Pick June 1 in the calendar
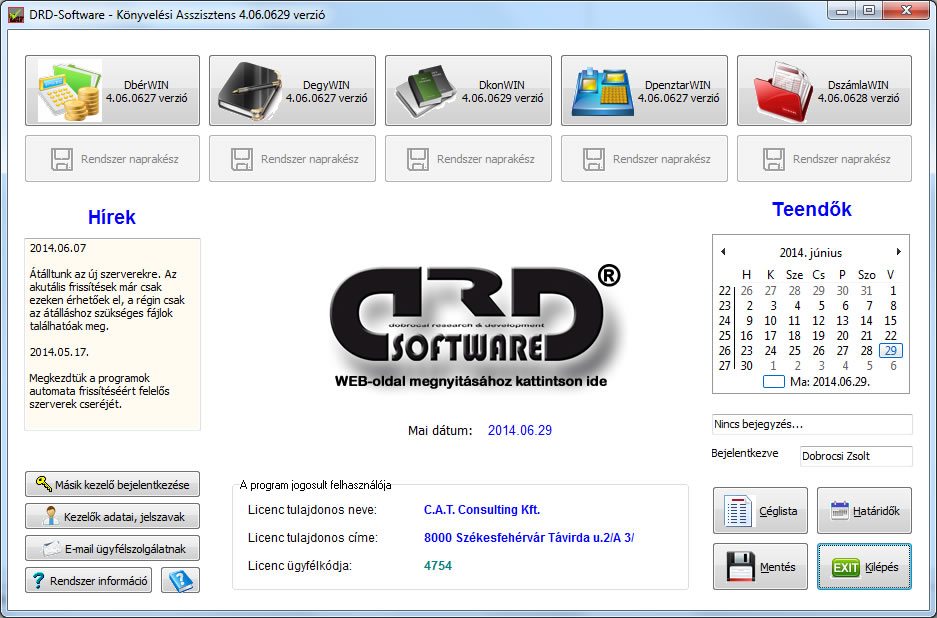The width and height of the screenshot is (937, 618). point(893,291)
